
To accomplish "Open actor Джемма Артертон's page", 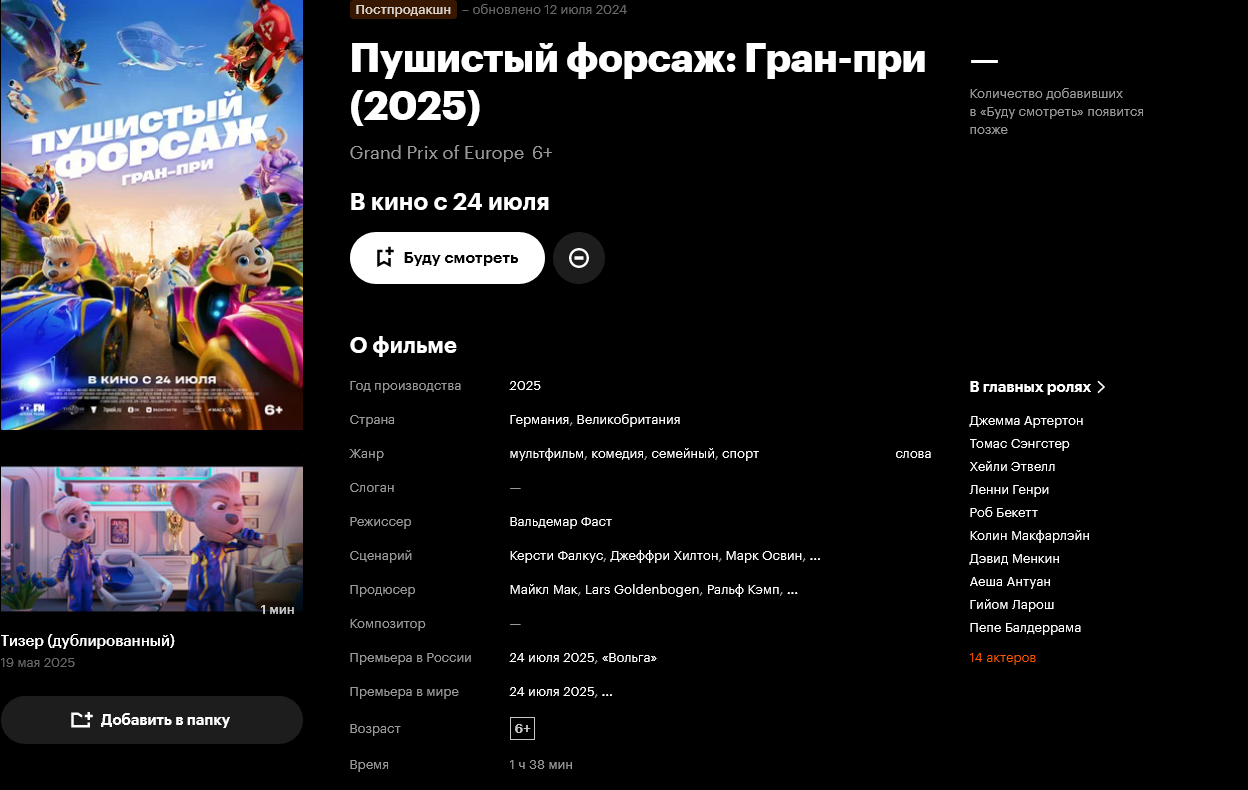I will coord(1026,421).
